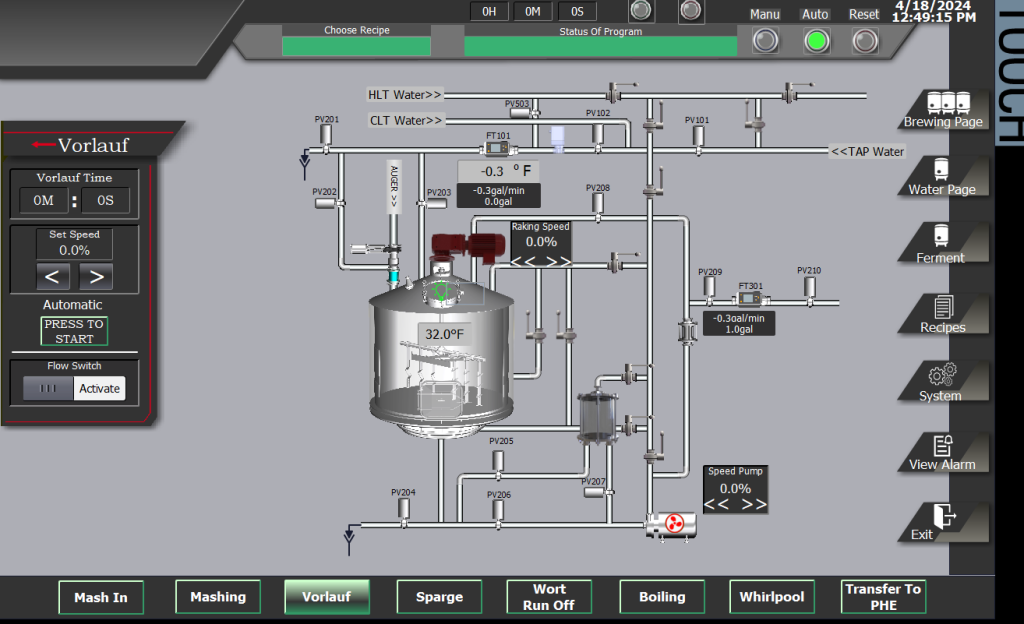Switch to Manu mode button
Image resolution: width=1024 pixels, height=624 pixels.
click(765, 41)
